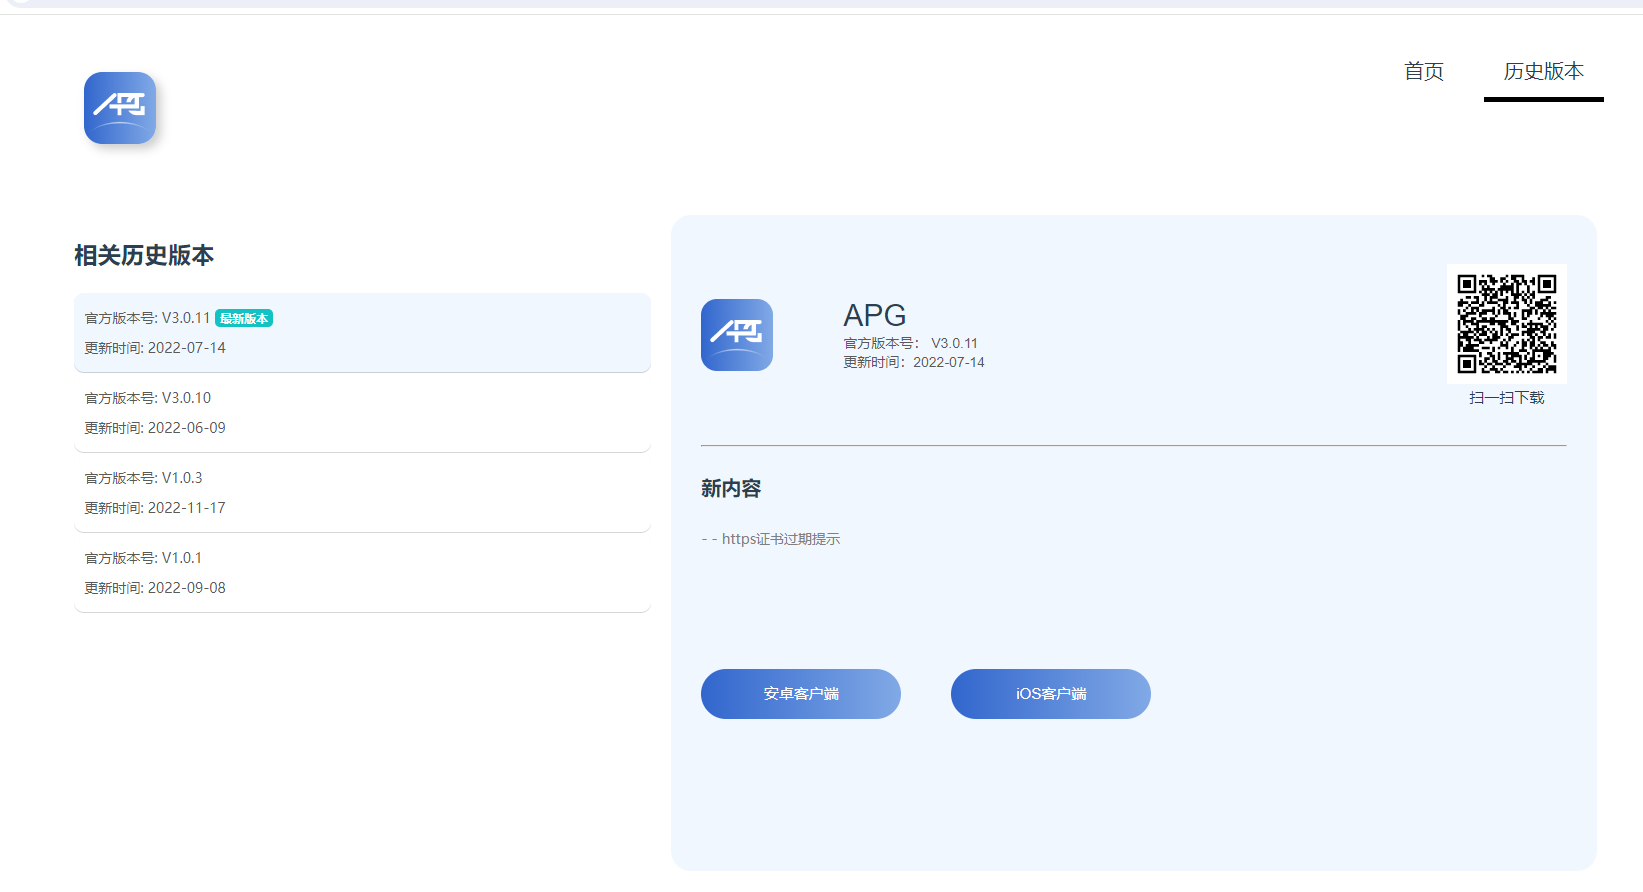This screenshot has height=892, width=1643.
Task: Select version V1.0.3 in history list
Action: 362,493
